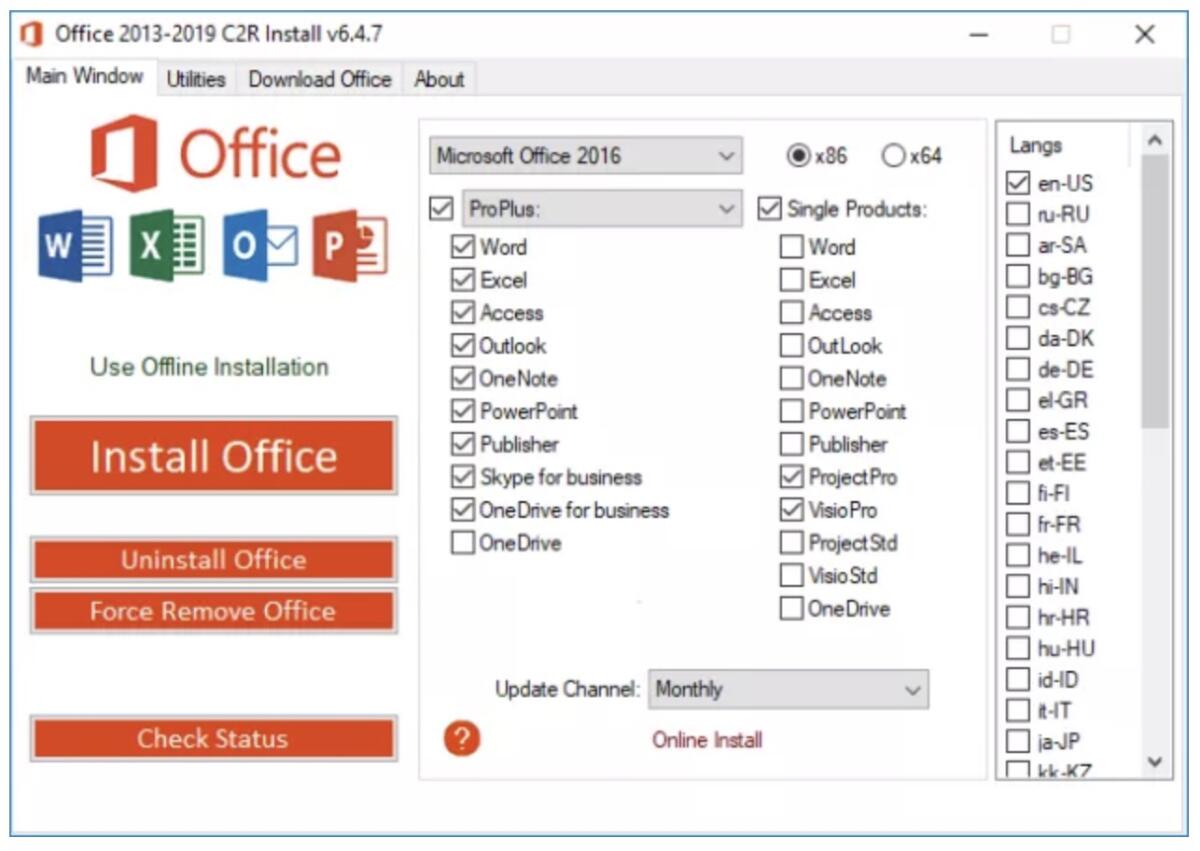The width and height of the screenshot is (1200, 851).
Task: Click the Install Office button
Action: [213, 456]
